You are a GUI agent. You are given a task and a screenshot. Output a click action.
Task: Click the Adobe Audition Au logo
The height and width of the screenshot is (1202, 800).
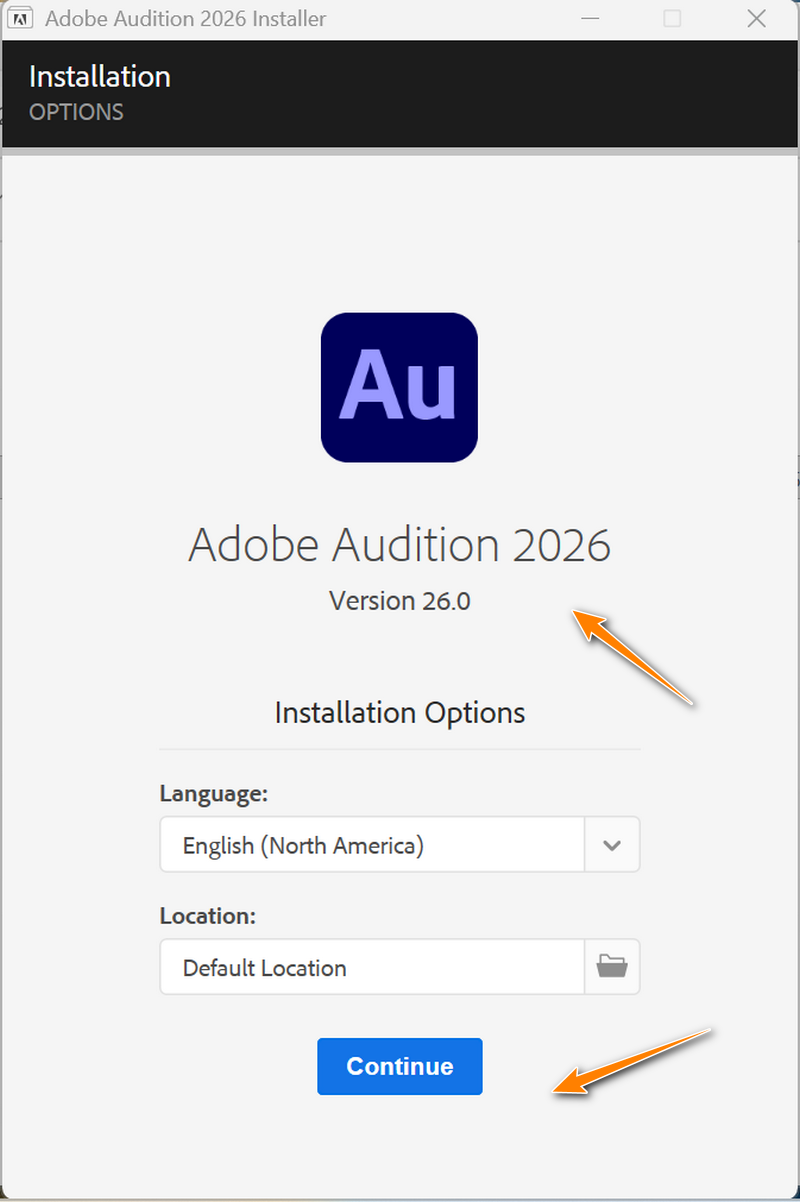pos(399,387)
